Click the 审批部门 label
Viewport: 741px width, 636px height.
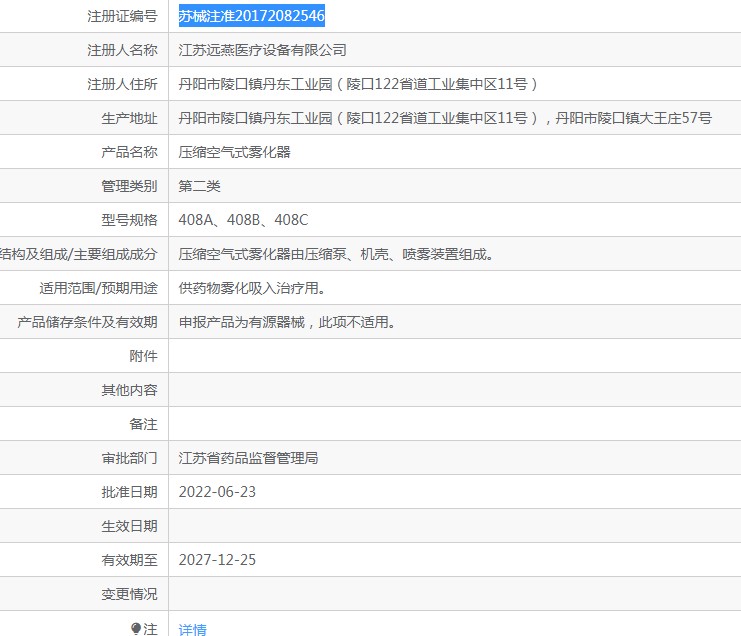coord(129,458)
